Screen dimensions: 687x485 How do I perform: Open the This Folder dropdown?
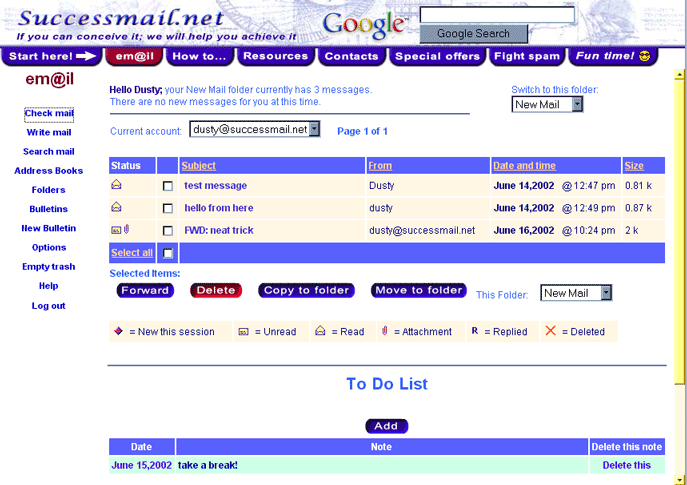pyautogui.click(x=576, y=293)
